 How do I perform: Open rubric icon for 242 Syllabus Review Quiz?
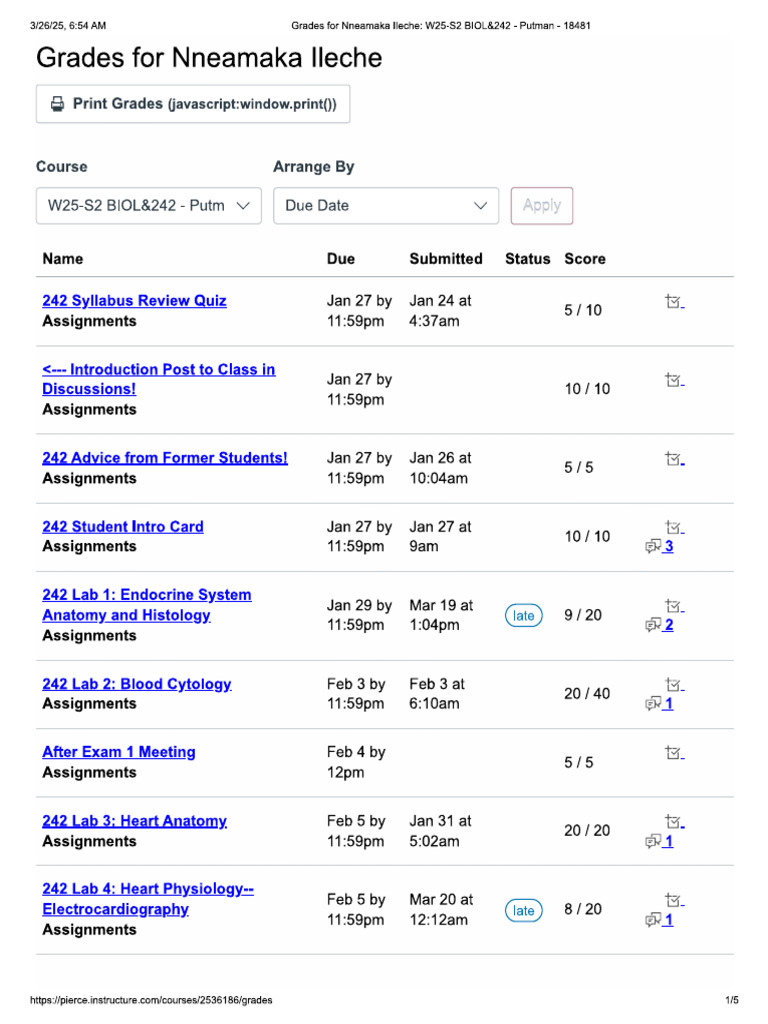pos(674,301)
